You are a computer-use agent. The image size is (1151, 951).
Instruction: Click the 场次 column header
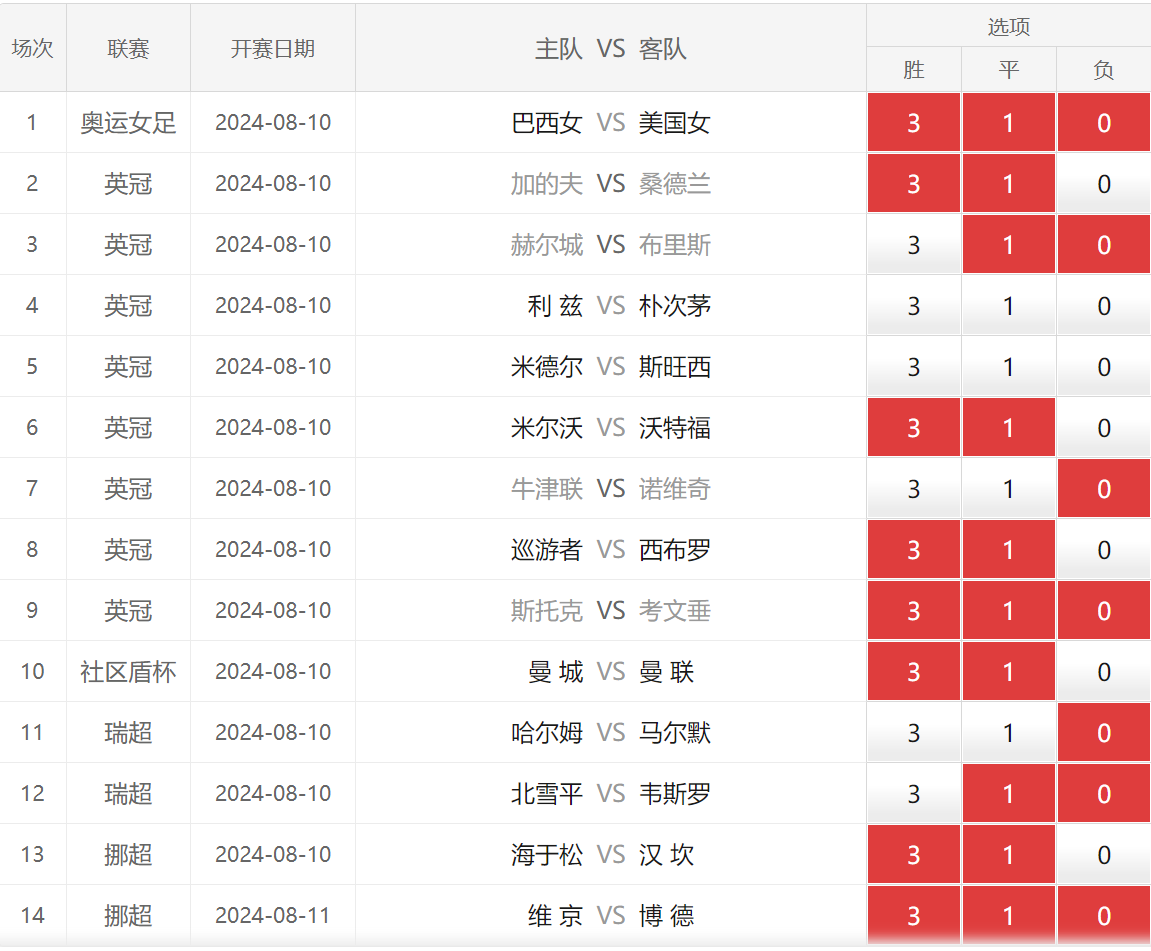(x=33, y=48)
